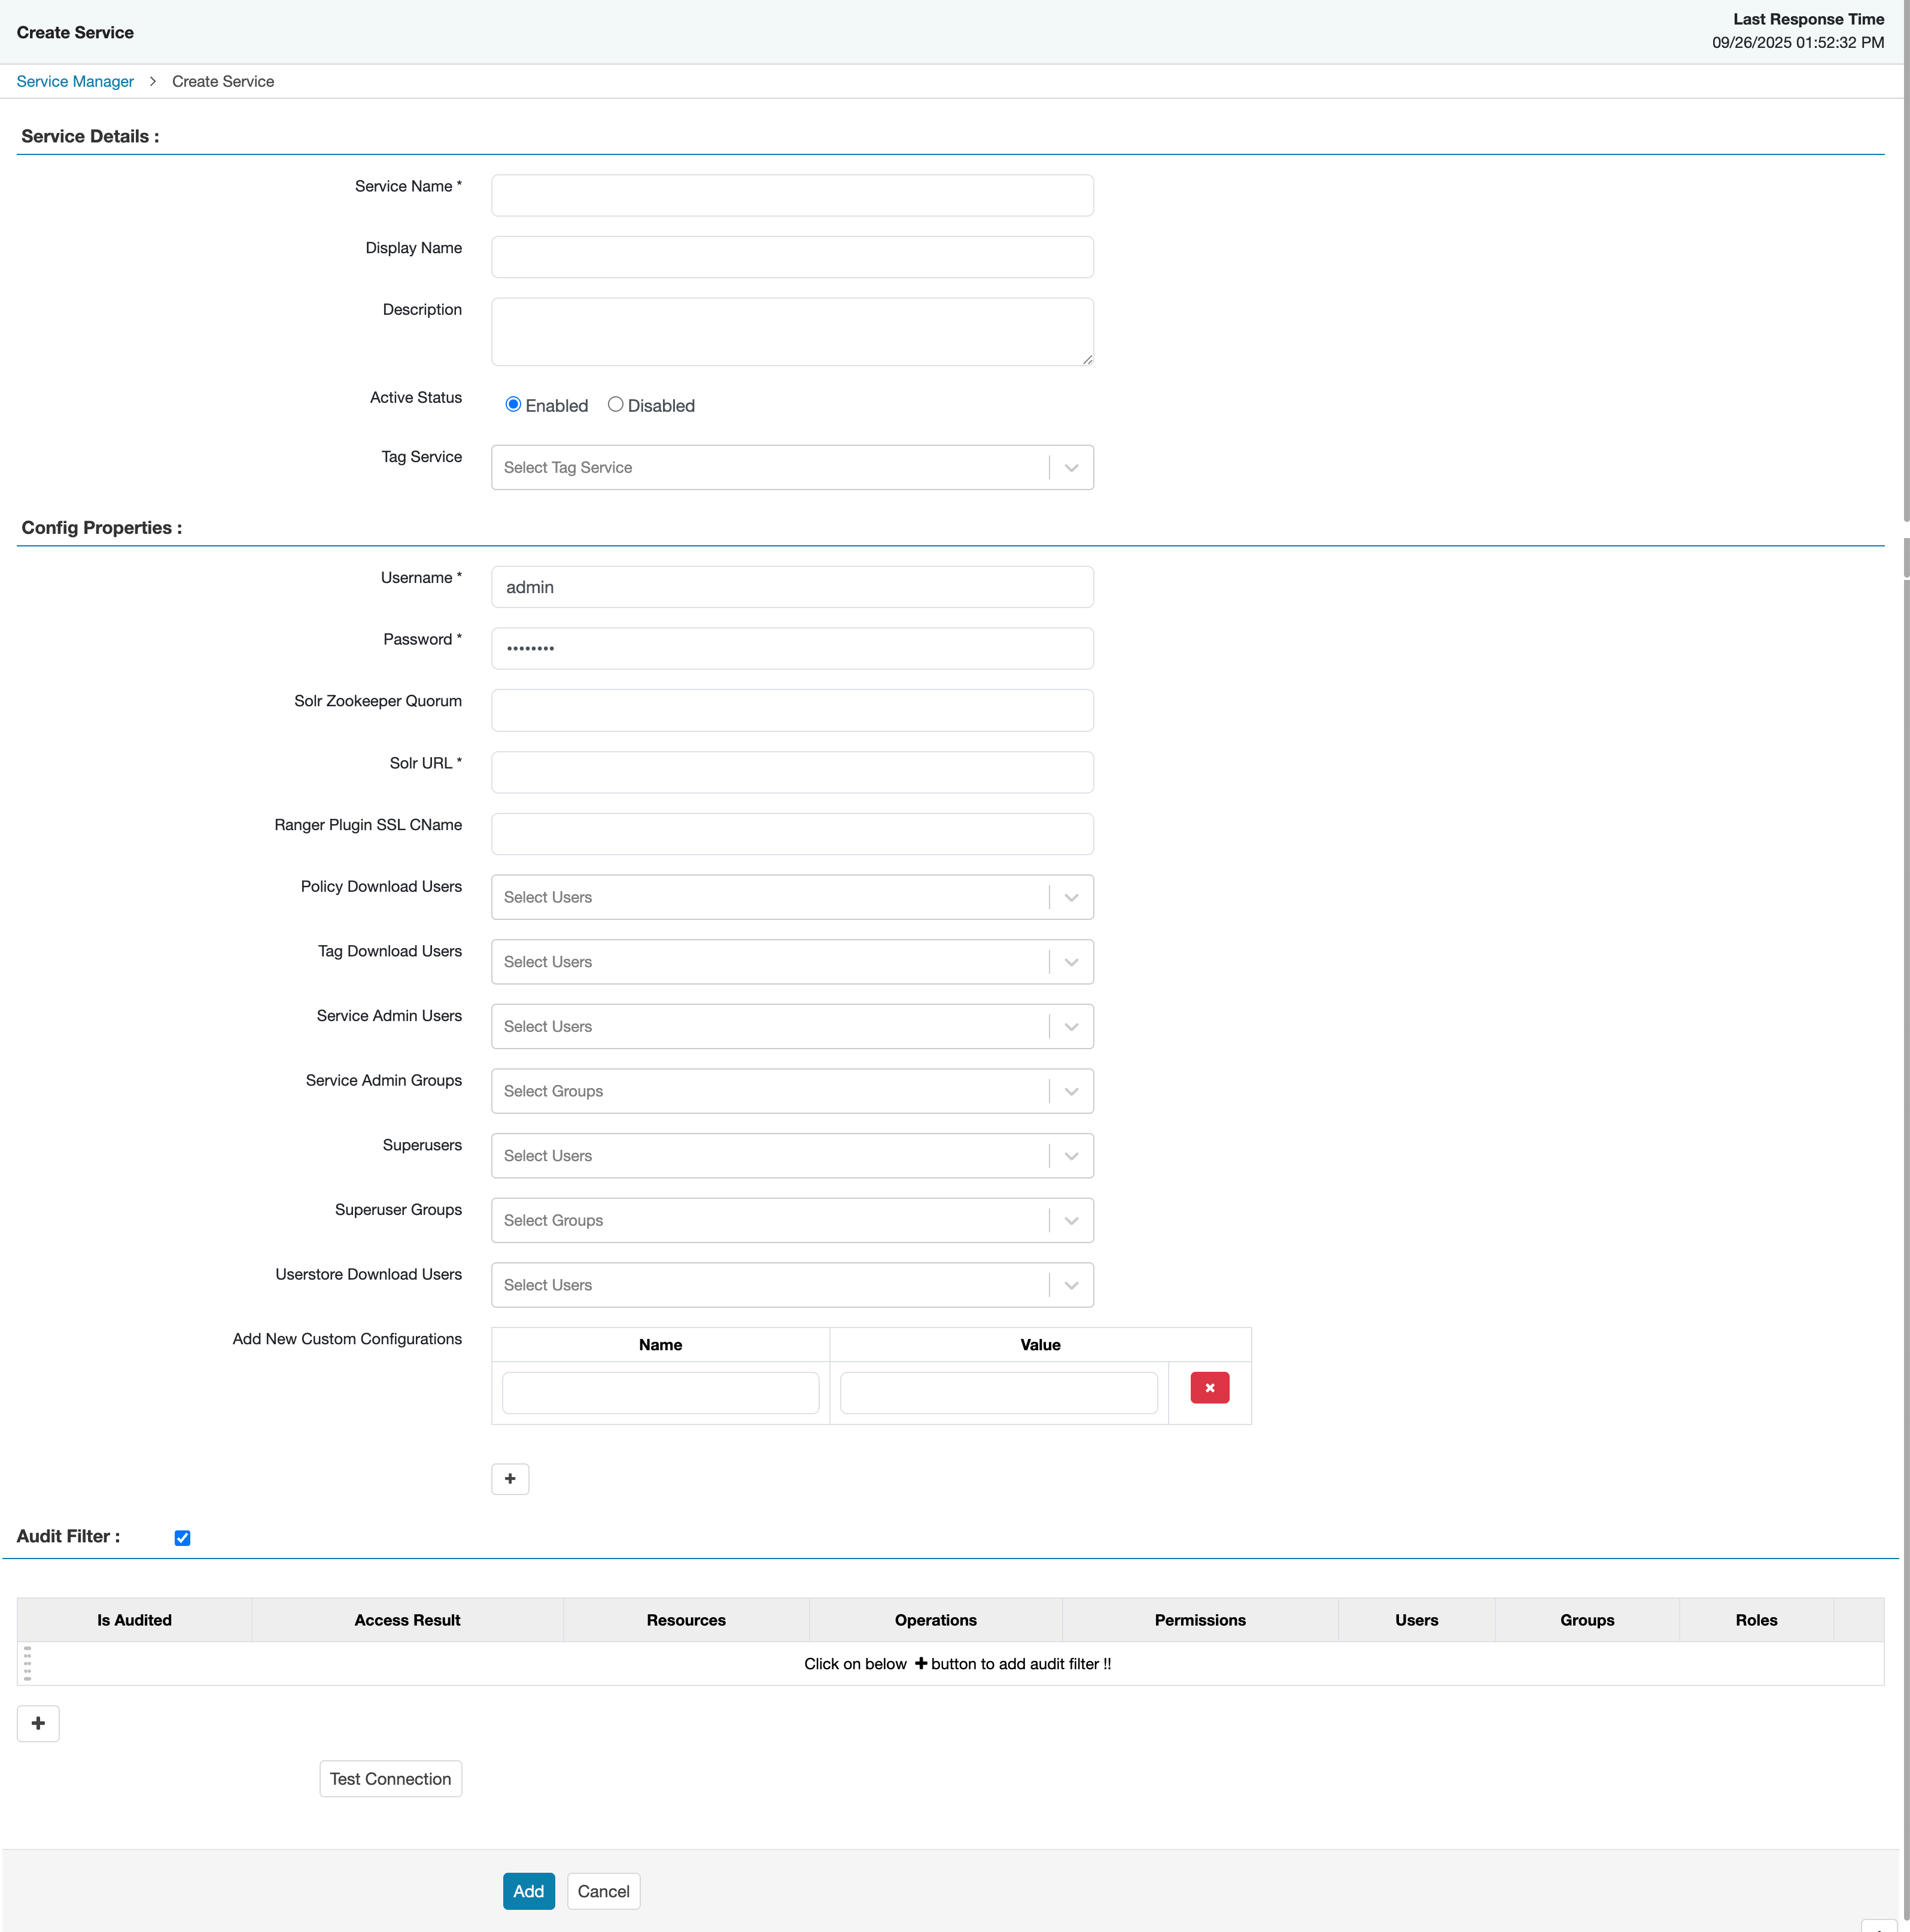1910x1932 pixels.
Task: Select the Enabled active status option
Action: pyautogui.click(x=513, y=404)
